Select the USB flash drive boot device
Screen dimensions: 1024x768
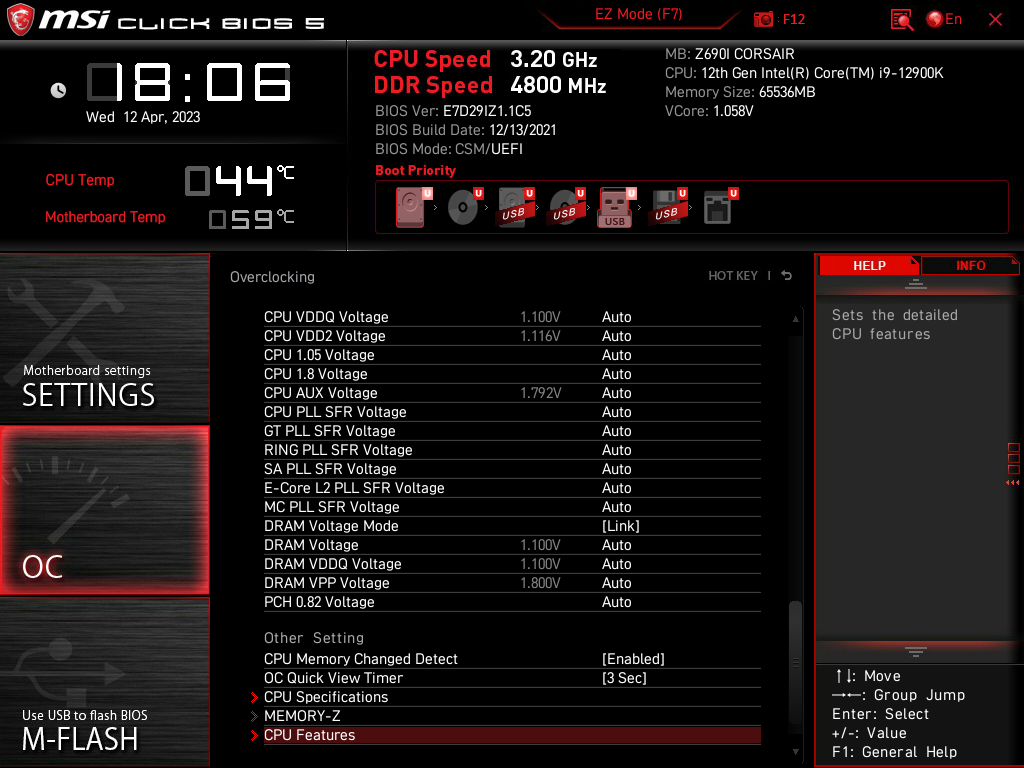(x=615, y=206)
